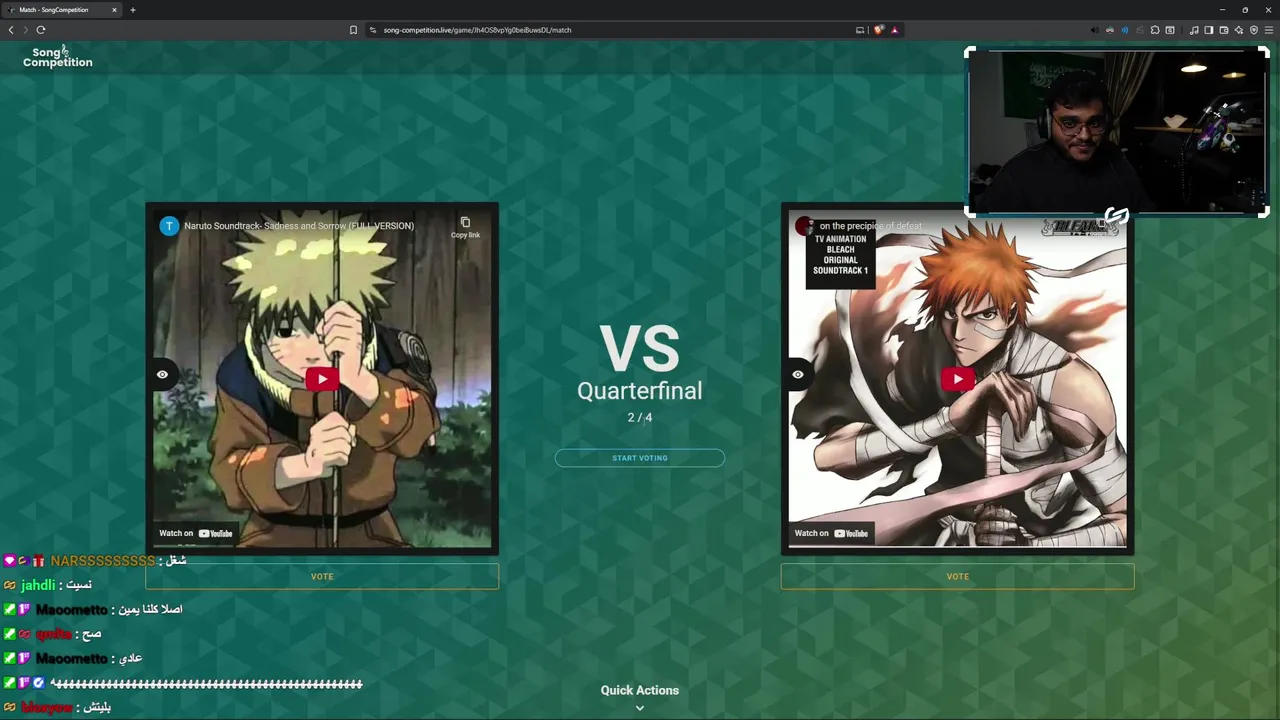This screenshot has height=720, width=1280.
Task: Open the Leo AI sparkle icon
Action: point(1239,30)
